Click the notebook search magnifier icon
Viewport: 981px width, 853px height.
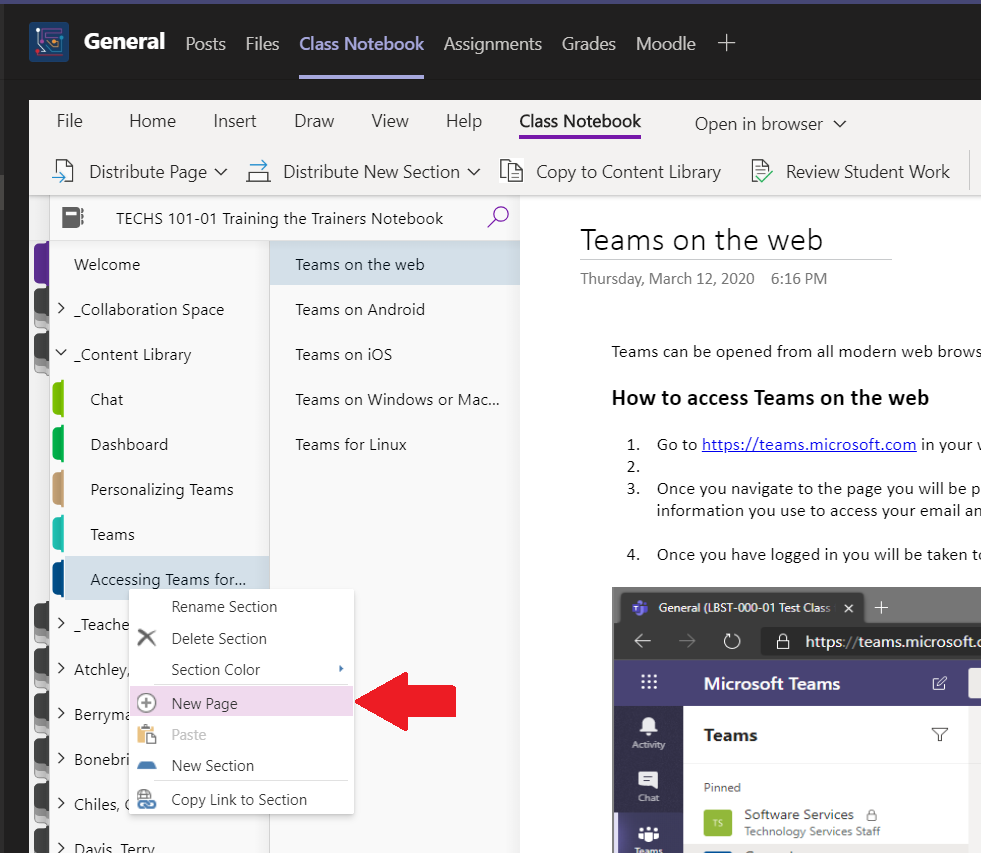pyautogui.click(x=497, y=217)
